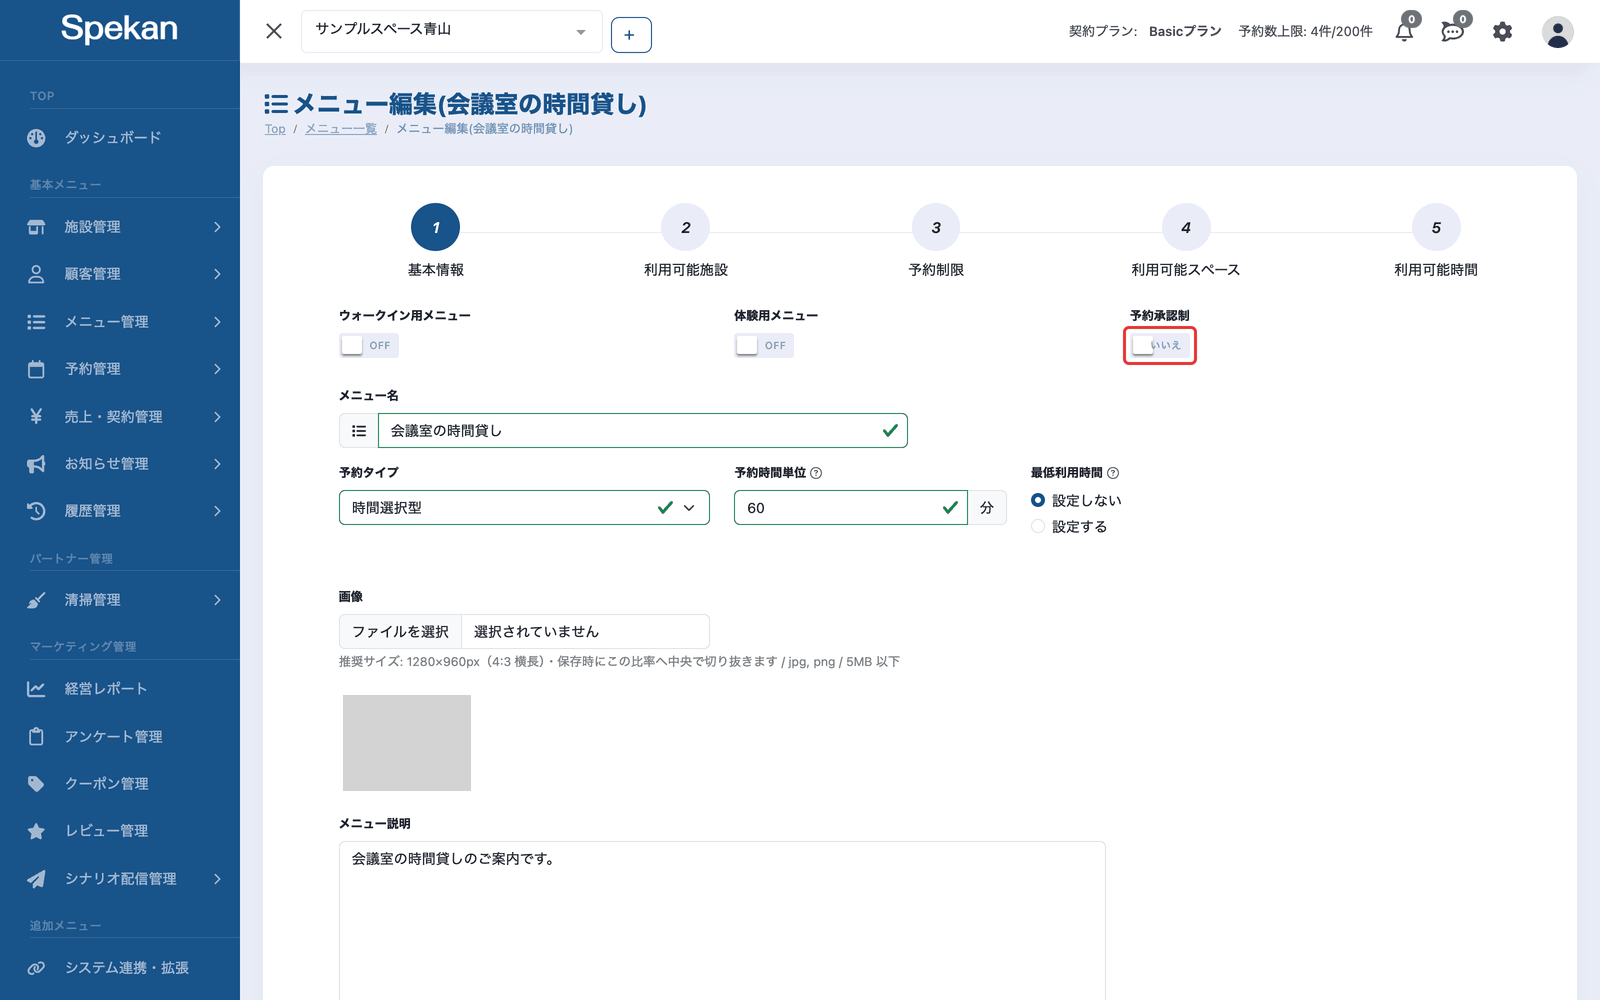The height and width of the screenshot is (1000, 1600).
Task: Go to step 4 利用可能スペース
Action: [1186, 228]
